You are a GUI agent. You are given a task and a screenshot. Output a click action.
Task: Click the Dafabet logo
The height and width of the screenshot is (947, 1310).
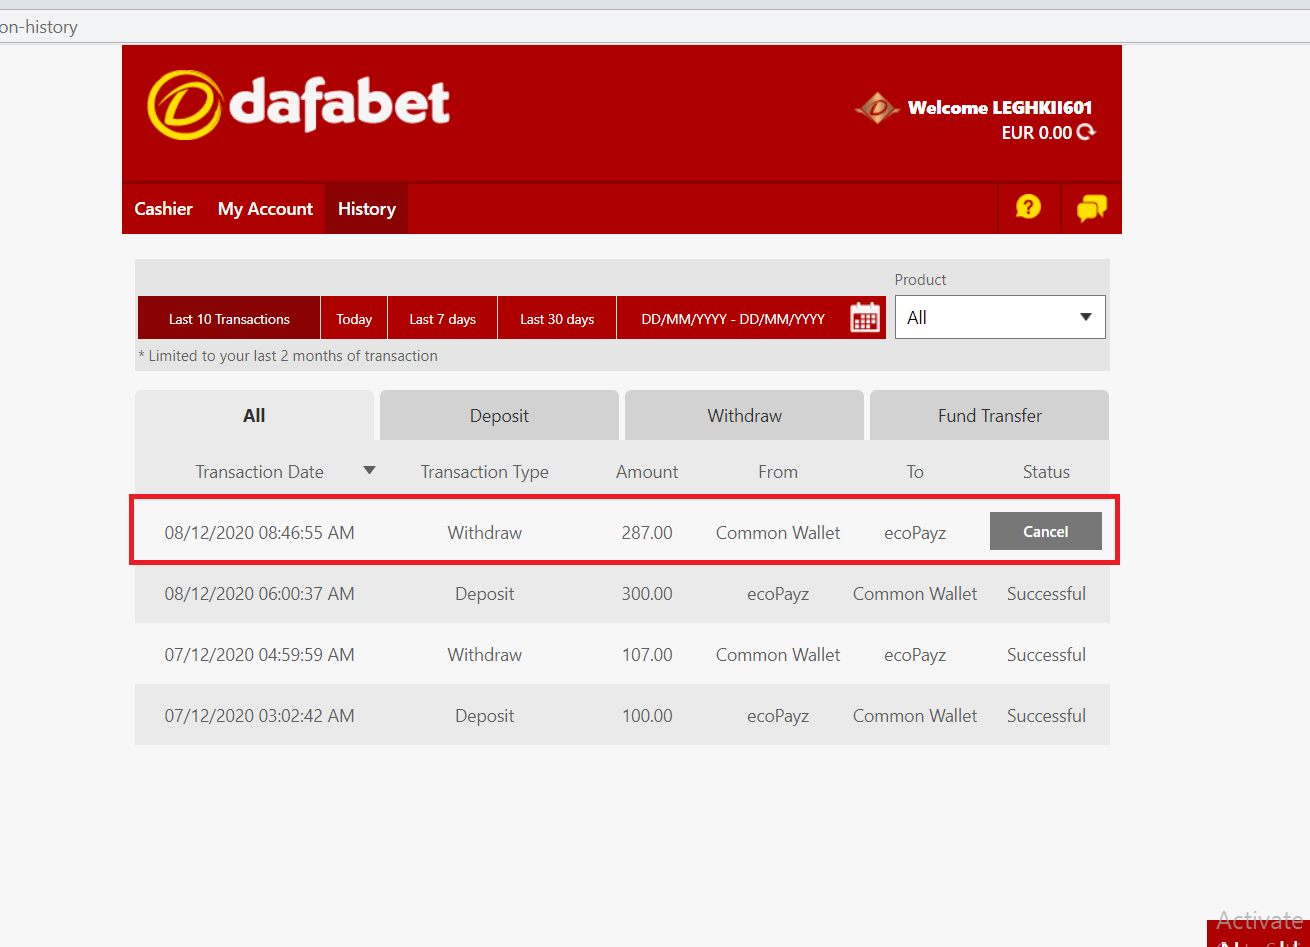[299, 104]
